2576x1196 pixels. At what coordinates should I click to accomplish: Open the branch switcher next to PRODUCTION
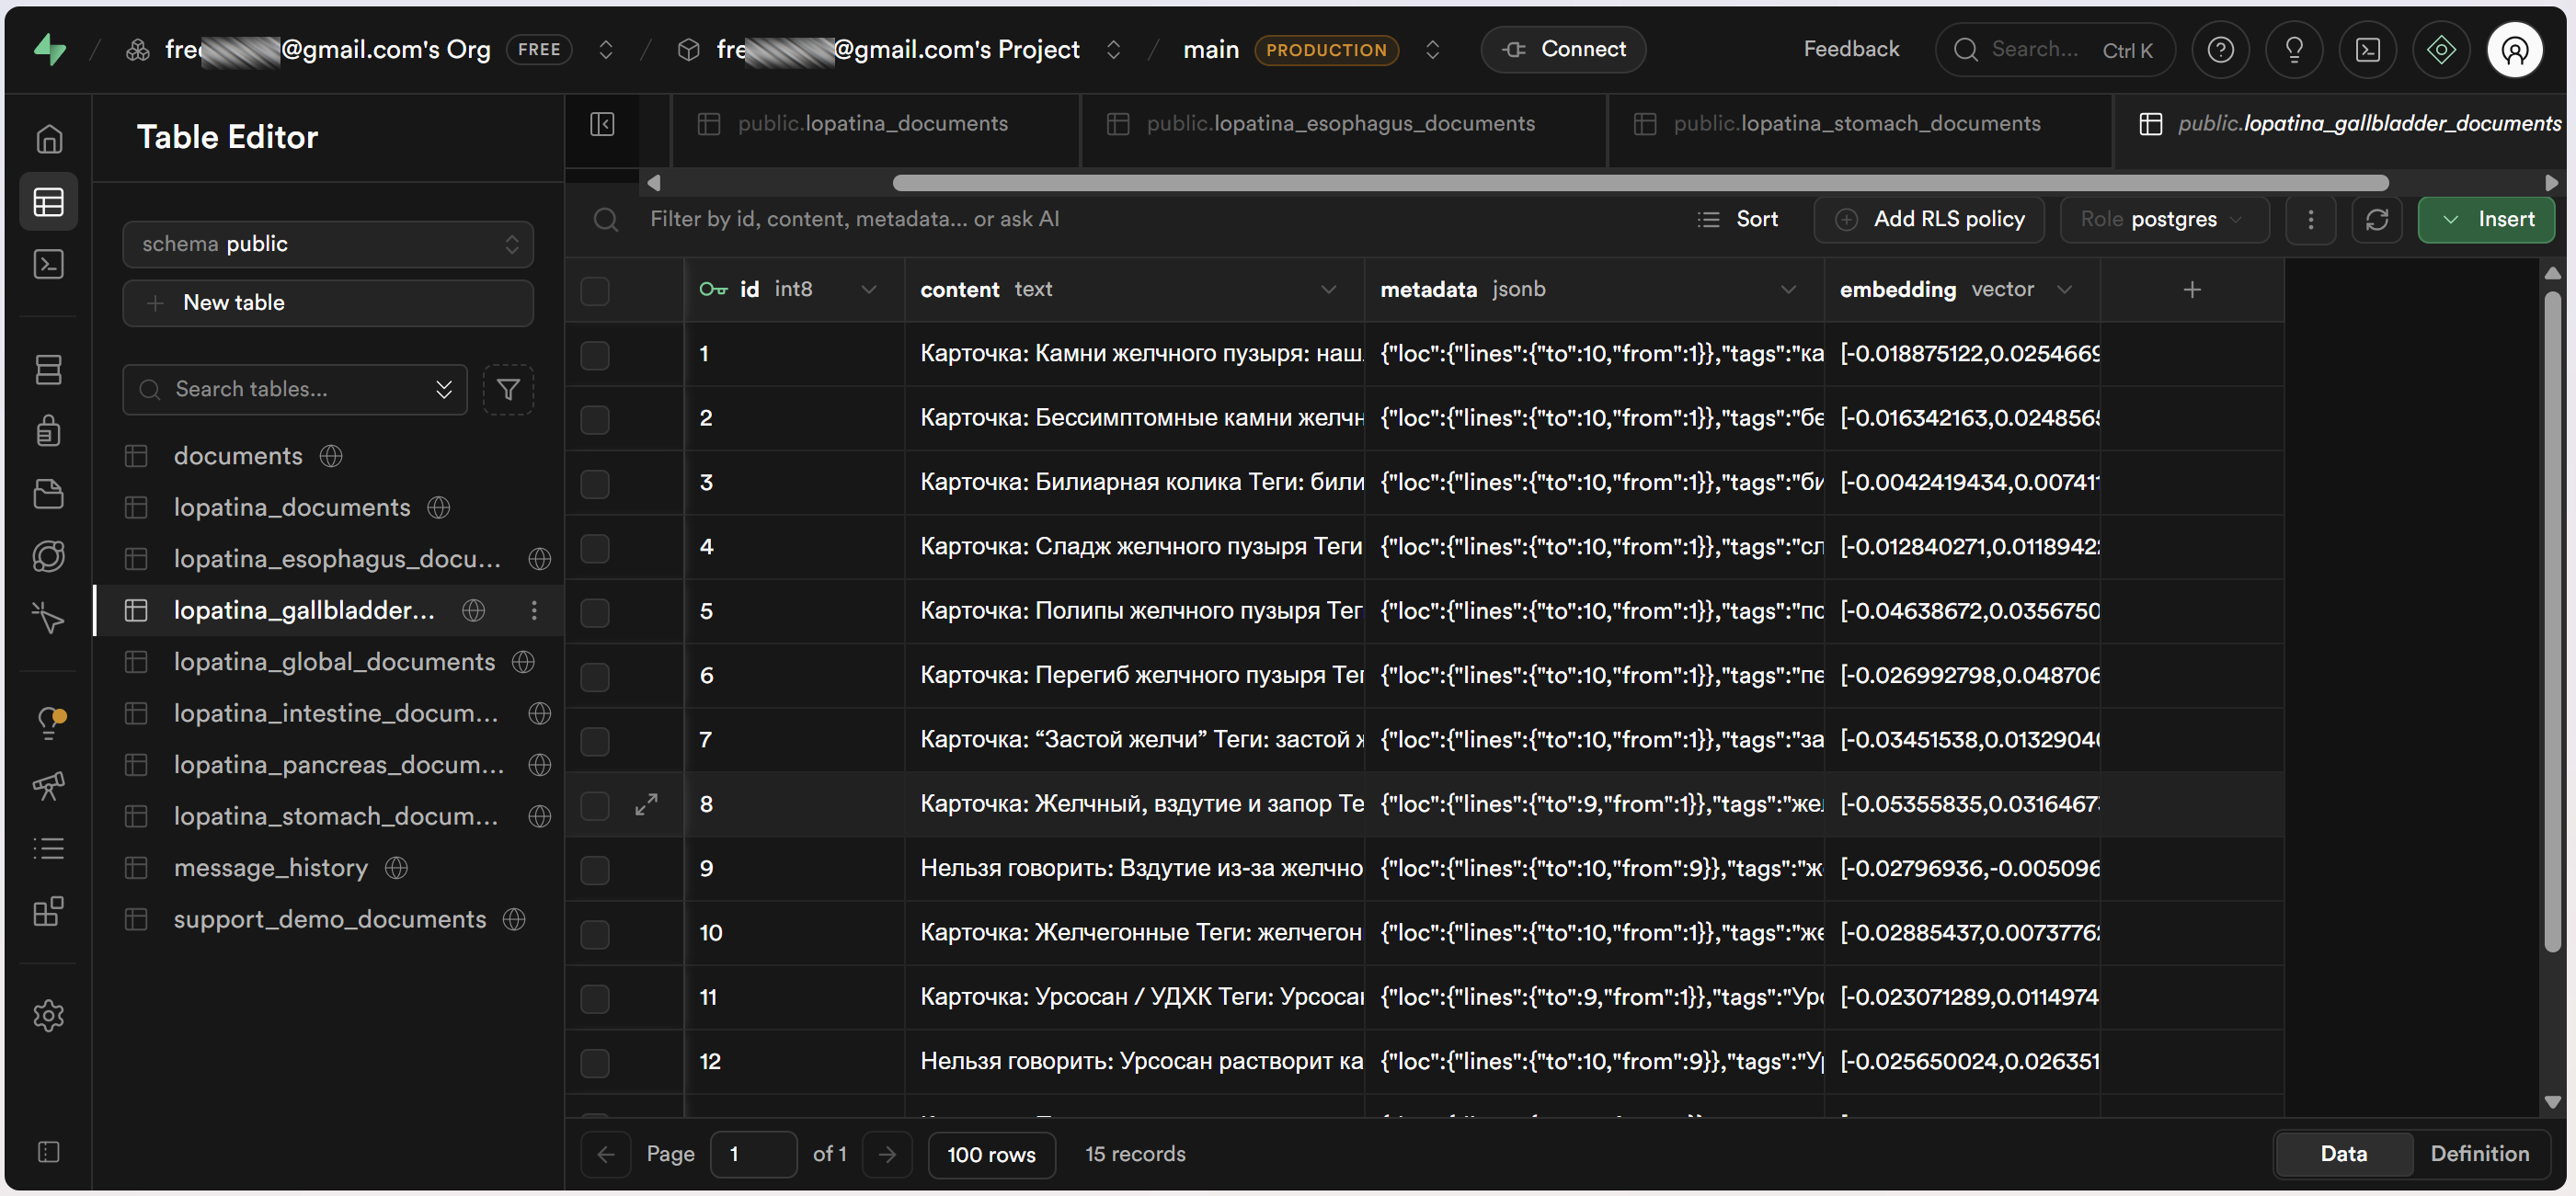point(1432,49)
